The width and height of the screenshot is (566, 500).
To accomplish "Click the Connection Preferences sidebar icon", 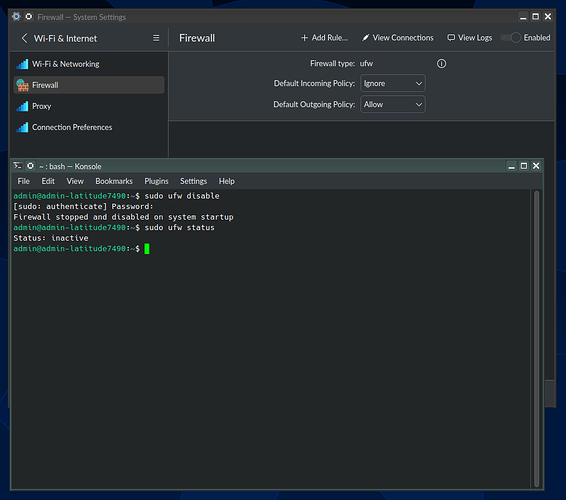I will click(22, 127).
